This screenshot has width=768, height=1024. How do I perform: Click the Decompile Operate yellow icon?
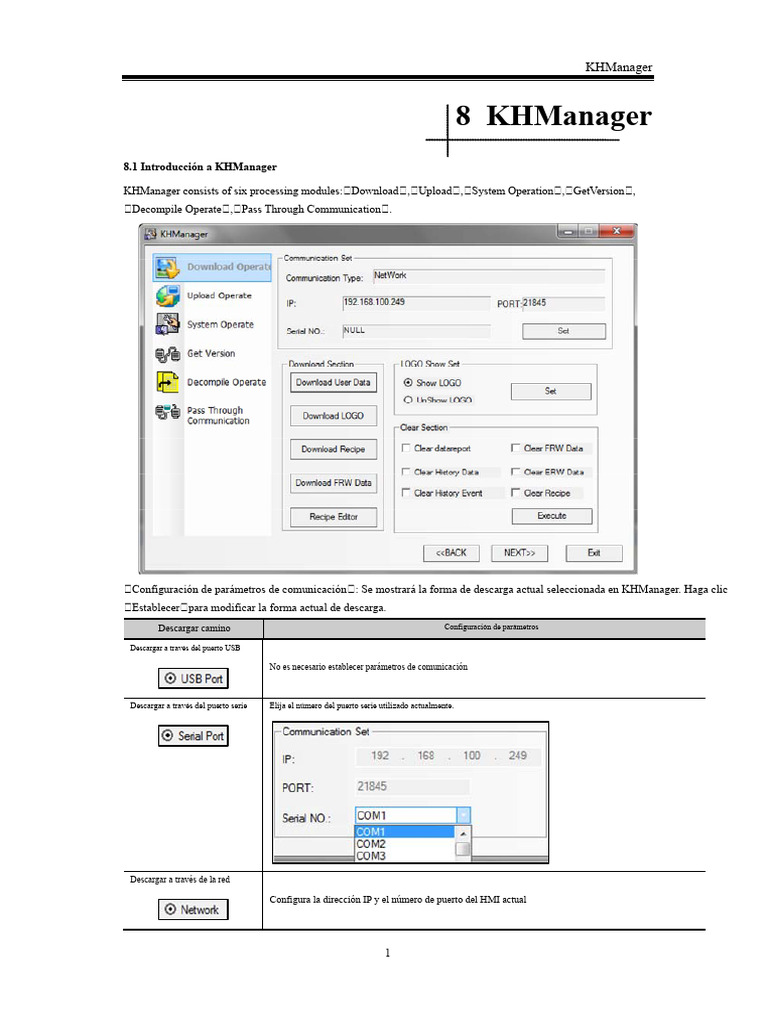tap(168, 382)
